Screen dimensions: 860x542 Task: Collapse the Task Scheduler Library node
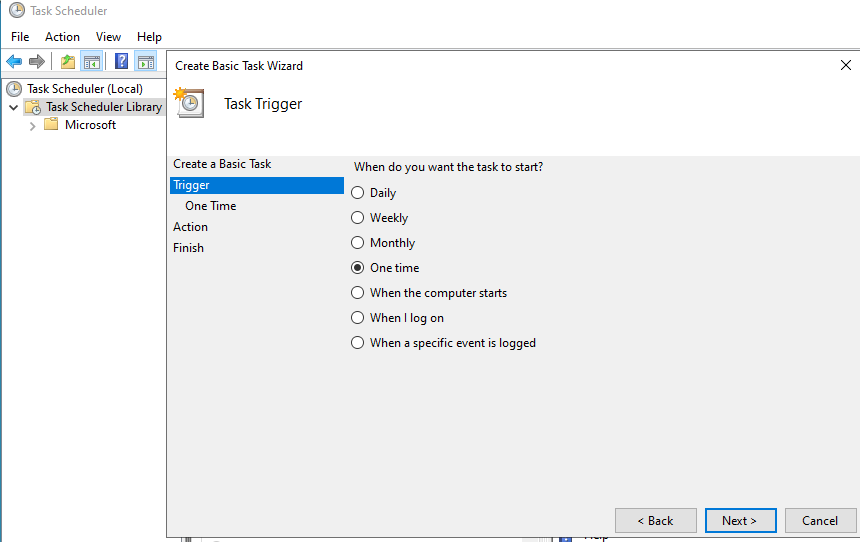14,107
